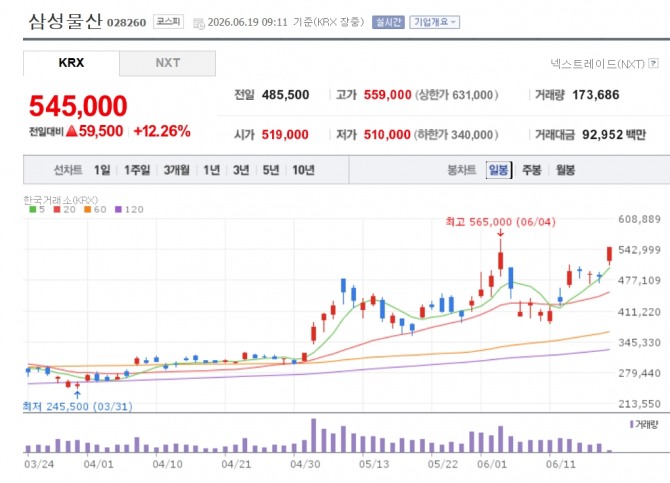Click the 542,999 price axis label
670x483 pixels.
pyautogui.click(x=639, y=250)
